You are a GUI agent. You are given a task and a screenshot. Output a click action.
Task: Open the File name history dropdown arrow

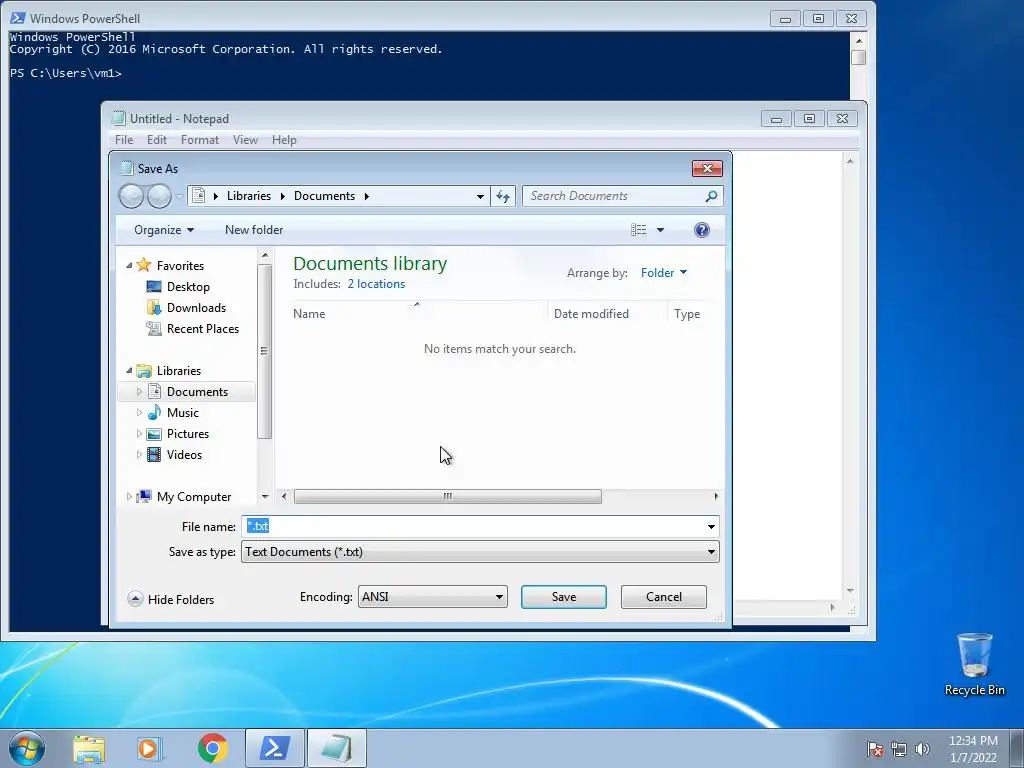tap(711, 527)
